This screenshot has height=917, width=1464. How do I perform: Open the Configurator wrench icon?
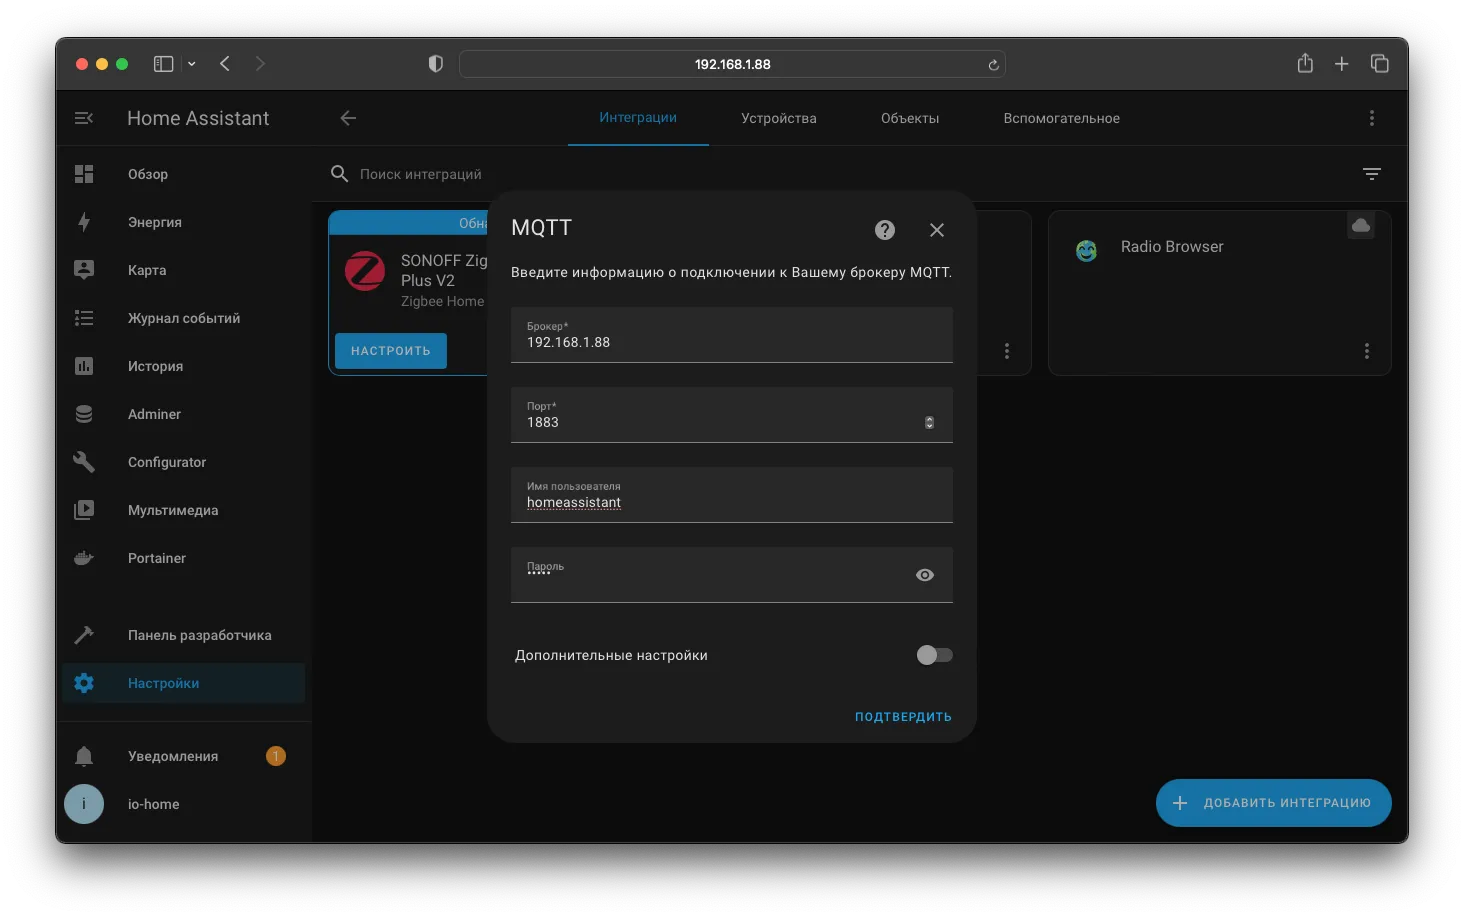(84, 462)
